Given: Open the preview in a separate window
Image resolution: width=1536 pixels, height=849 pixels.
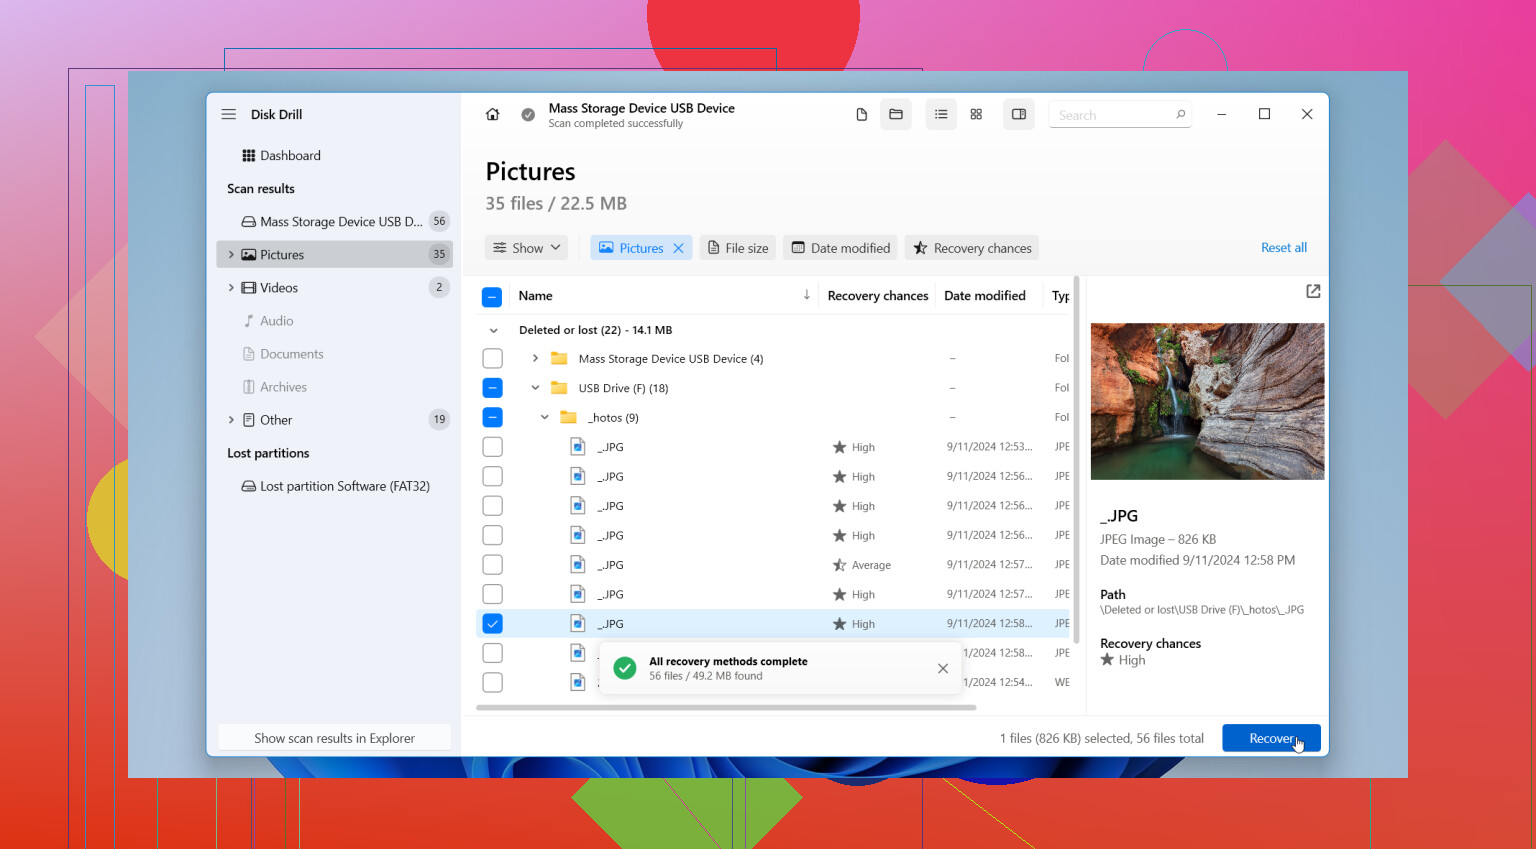Looking at the screenshot, I should click(x=1313, y=291).
